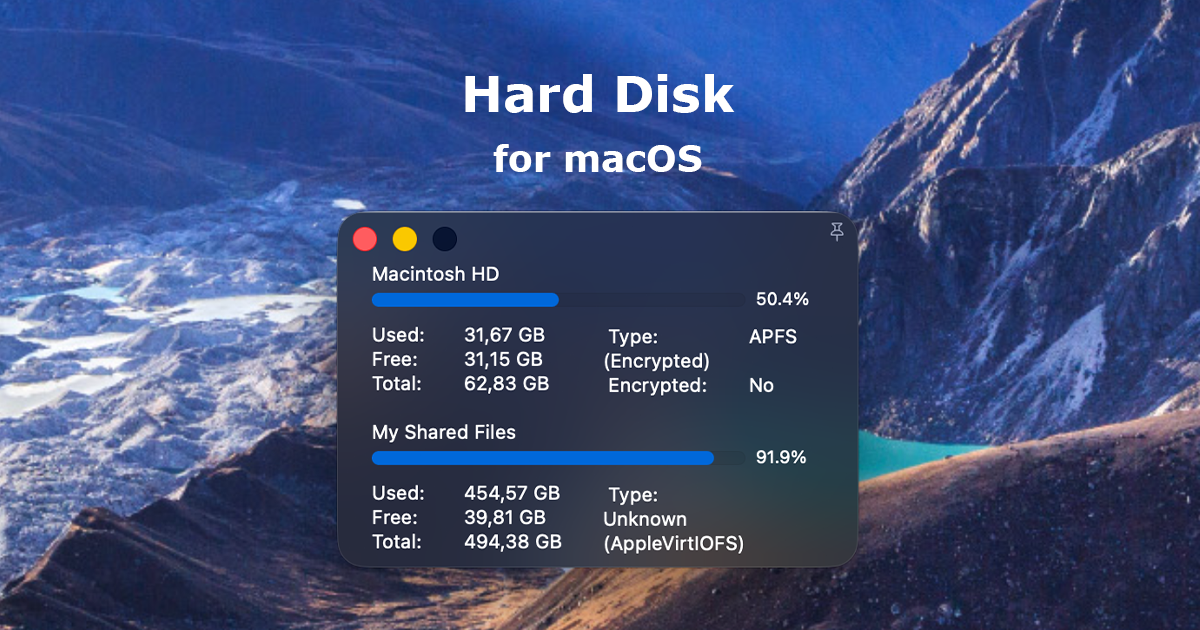
Task: Click the Used value for Macintosh HD
Action: pos(505,337)
